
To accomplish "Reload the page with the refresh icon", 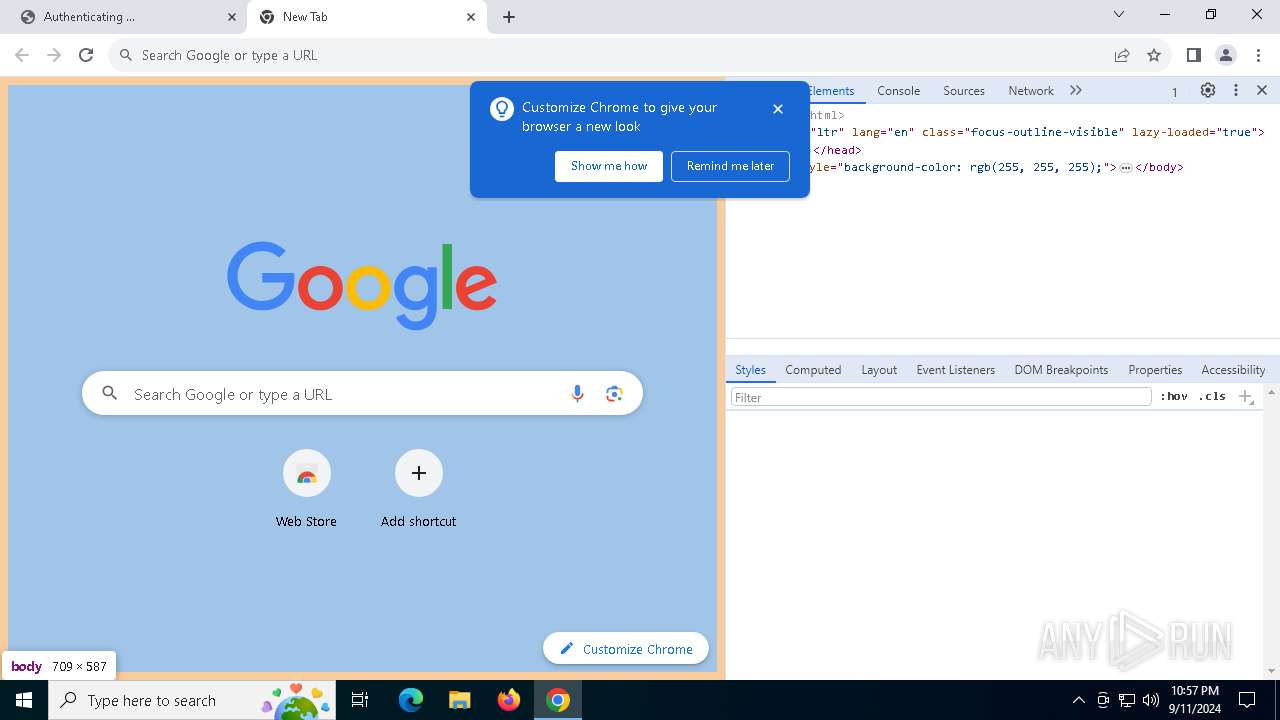I will coord(86,55).
